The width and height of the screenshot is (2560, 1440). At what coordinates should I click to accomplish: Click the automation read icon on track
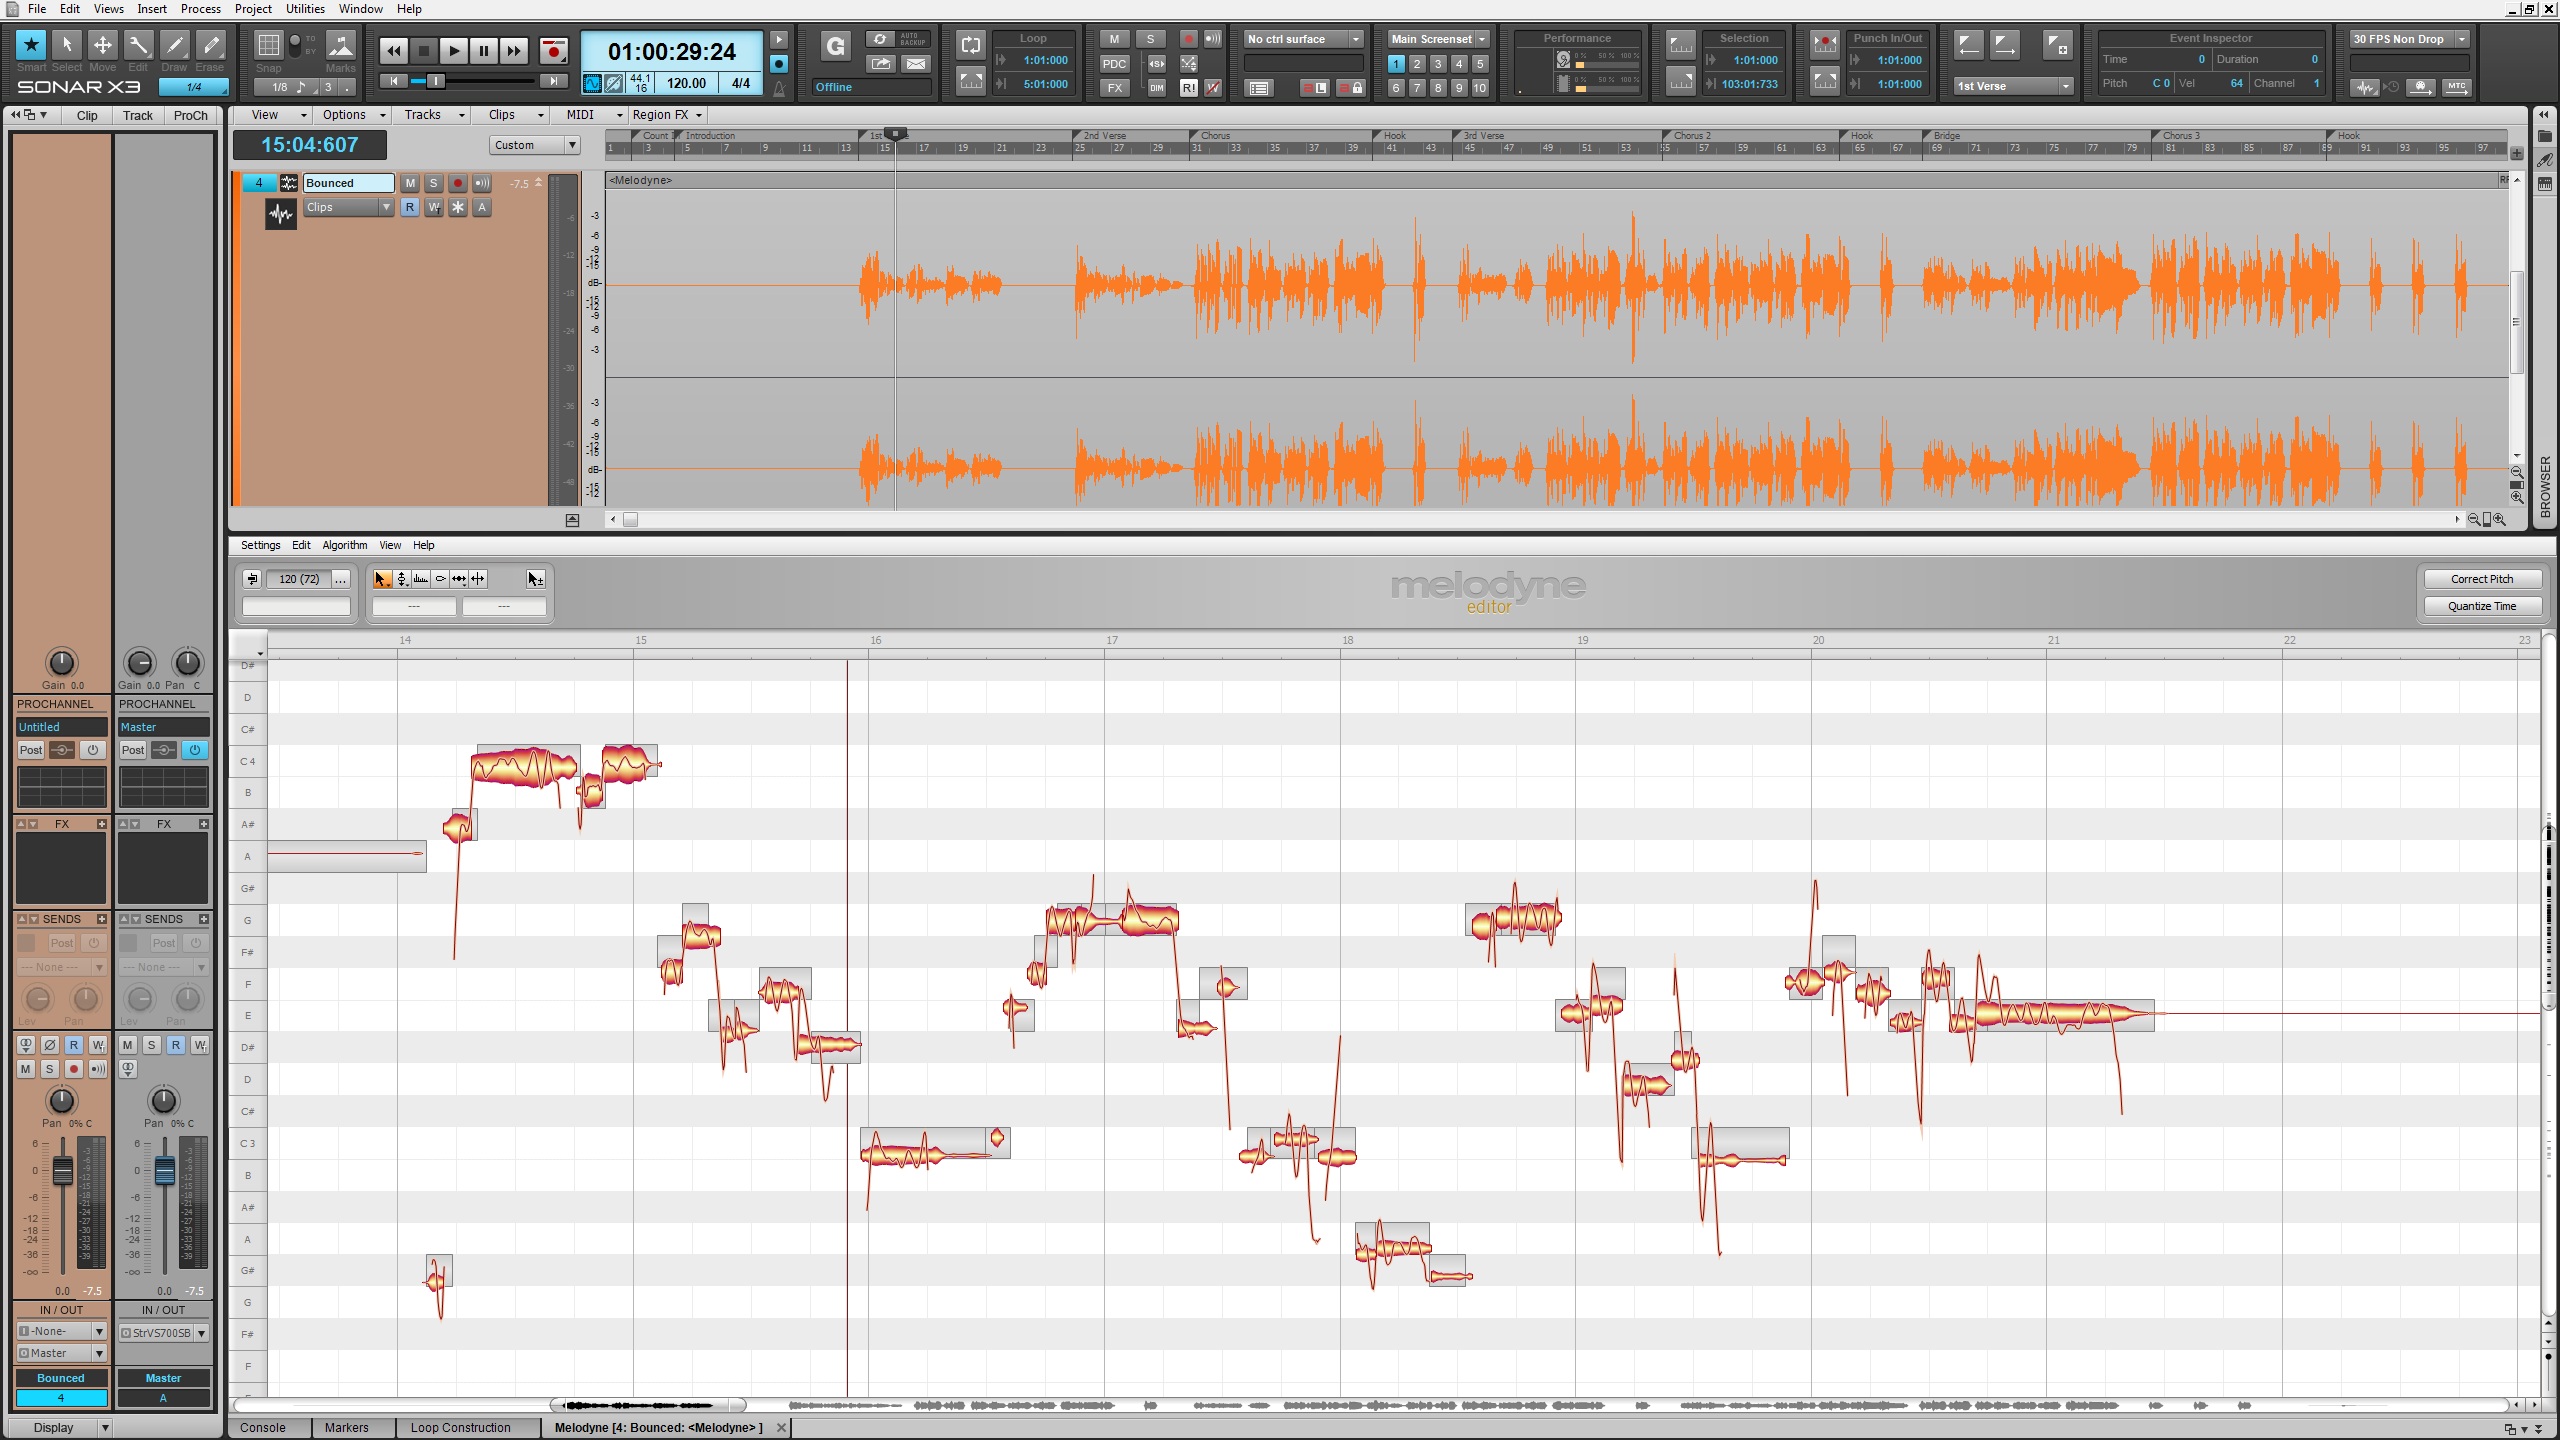[408, 206]
